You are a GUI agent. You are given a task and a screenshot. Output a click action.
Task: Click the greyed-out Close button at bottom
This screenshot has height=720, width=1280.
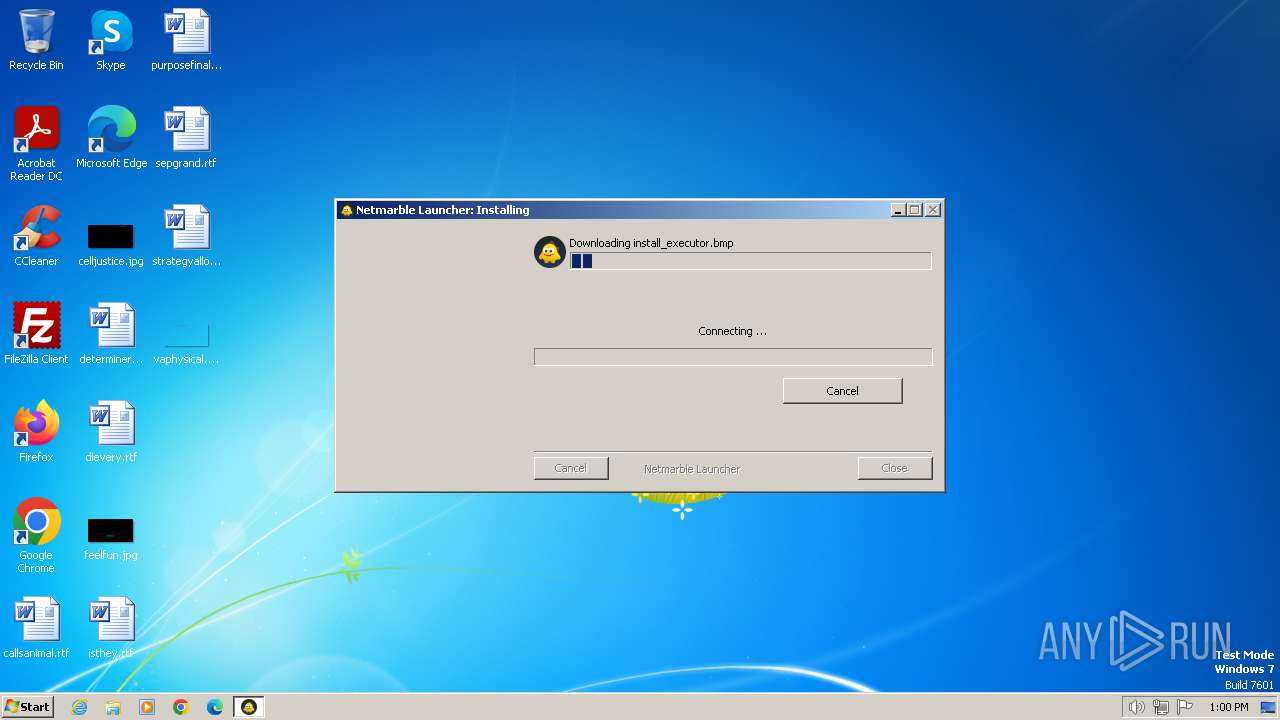click(x=895, y=468)
